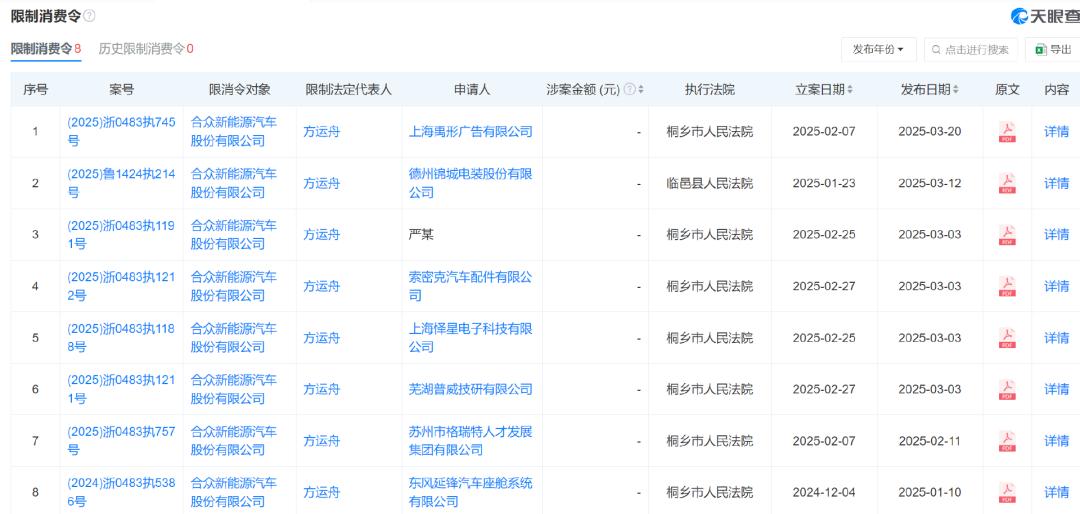This screenshot has height=514, width=1080.
Task: Open PDF document for row 5
Action: 1007,338
